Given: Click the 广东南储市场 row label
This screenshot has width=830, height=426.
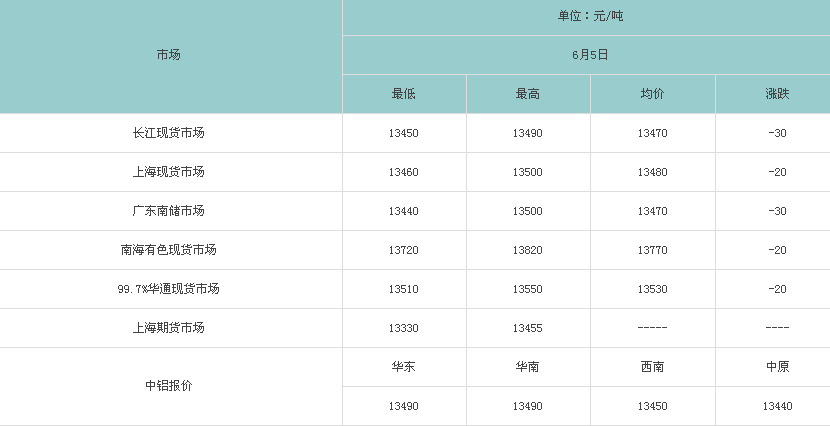Looking at the screenshot, I should pos(168,211).
